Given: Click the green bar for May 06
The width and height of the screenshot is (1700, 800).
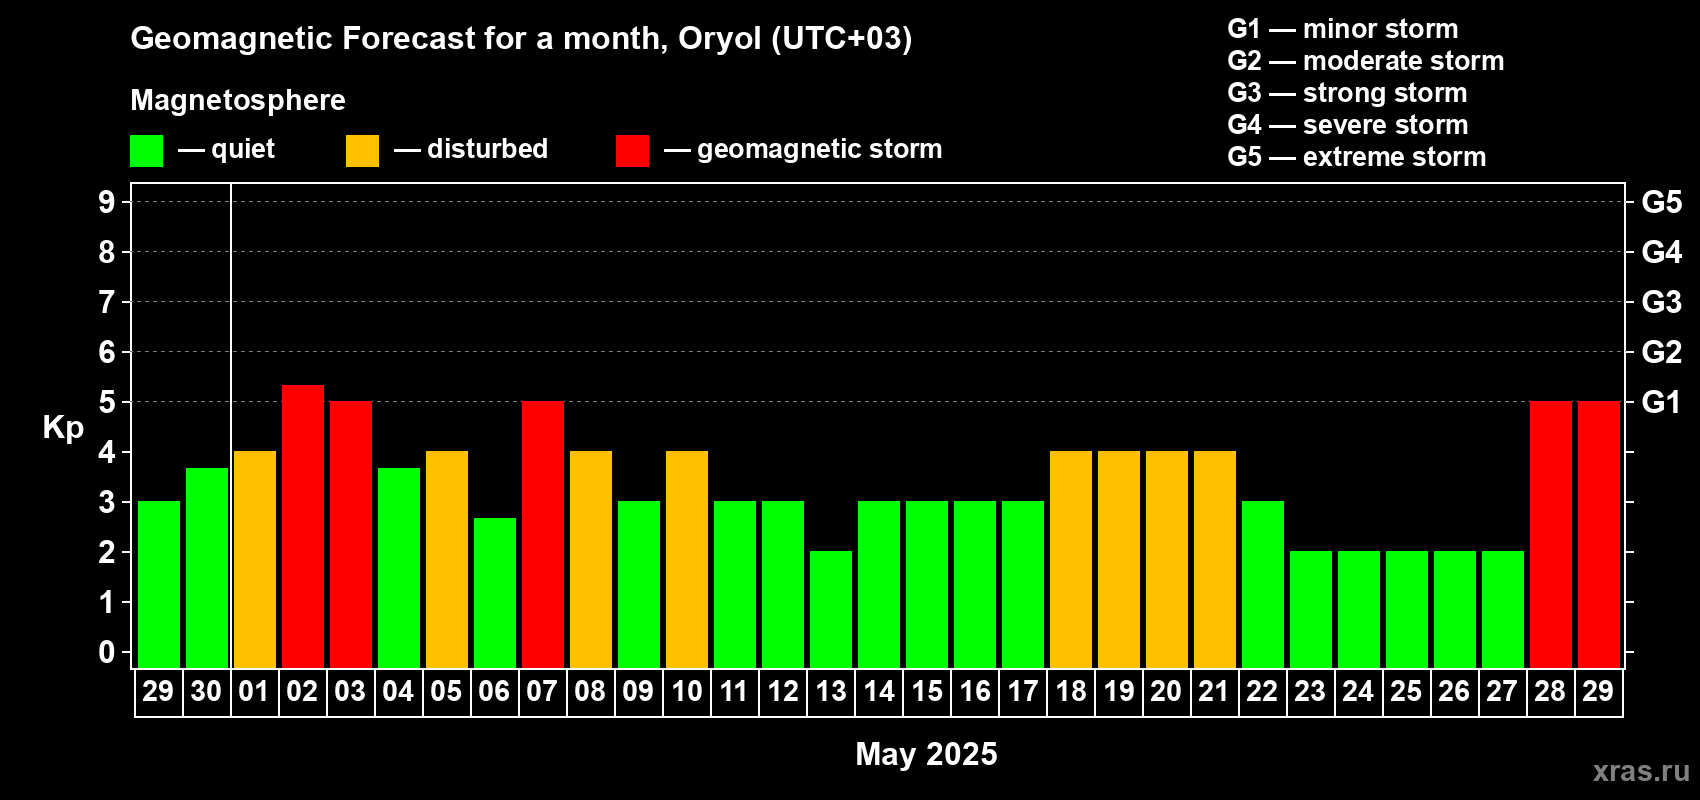Looking at the screenshot, I should click(495, 593).
